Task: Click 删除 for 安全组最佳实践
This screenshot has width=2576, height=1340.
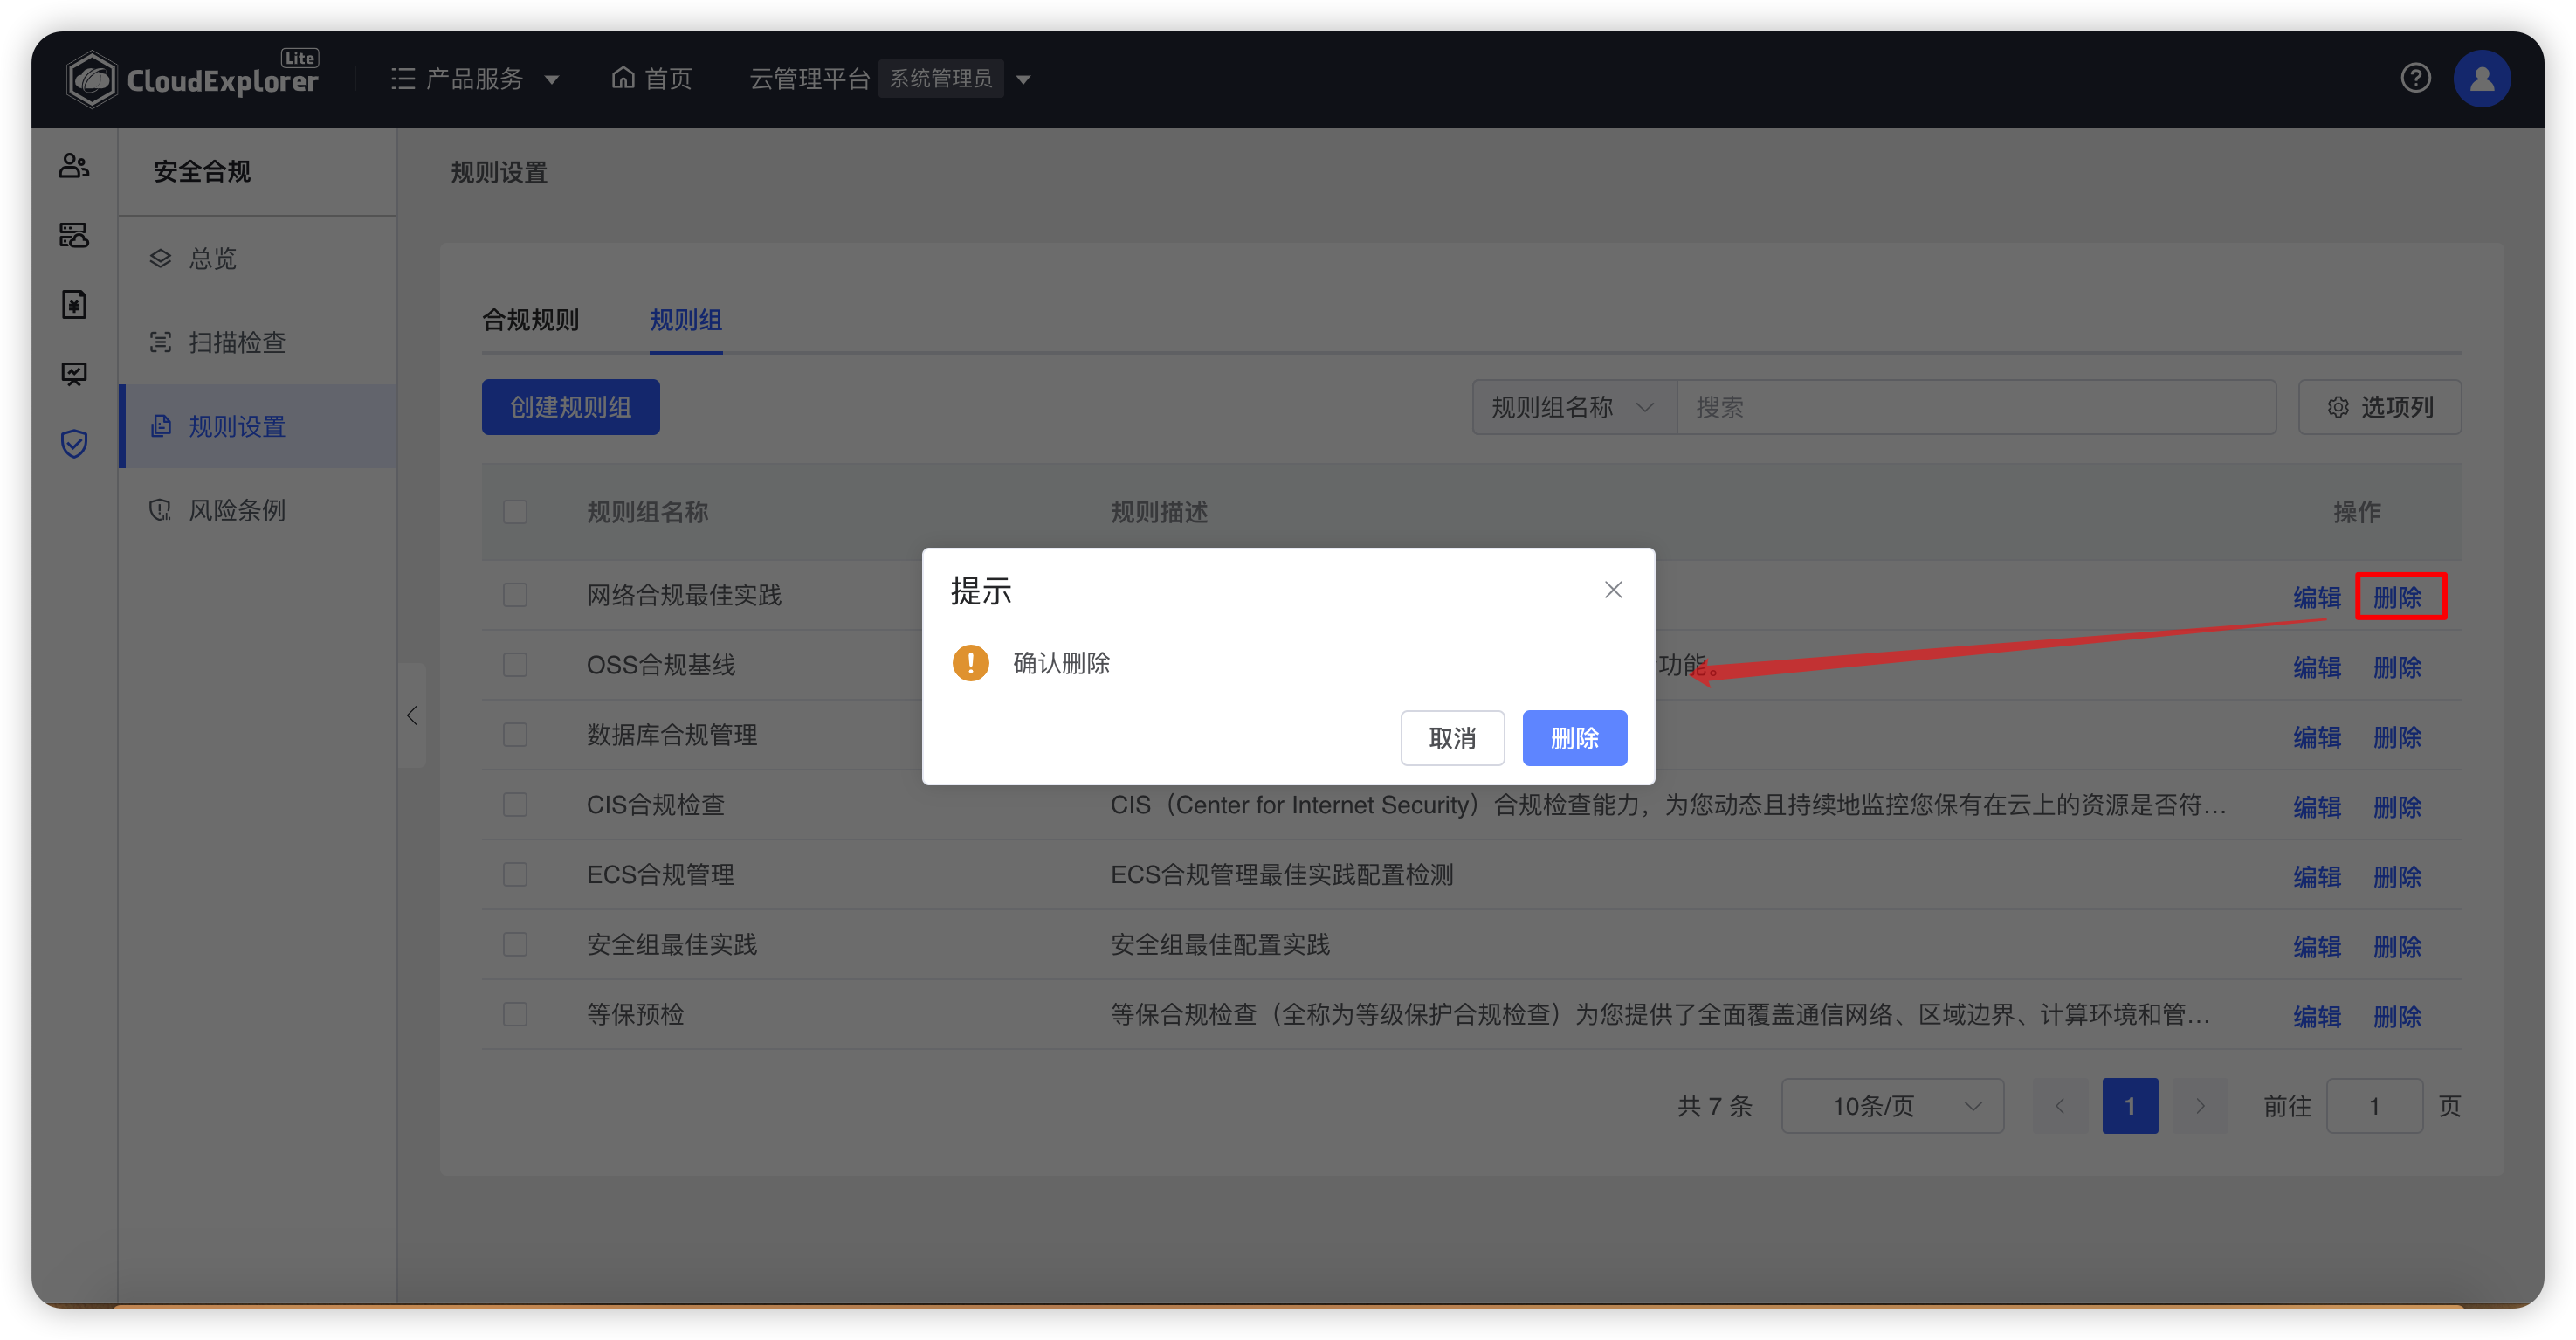Action: [2398, 946]
